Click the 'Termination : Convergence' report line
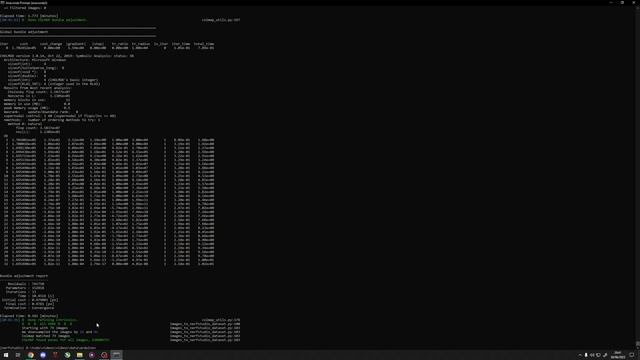640x360 pixels. point(29,308)
